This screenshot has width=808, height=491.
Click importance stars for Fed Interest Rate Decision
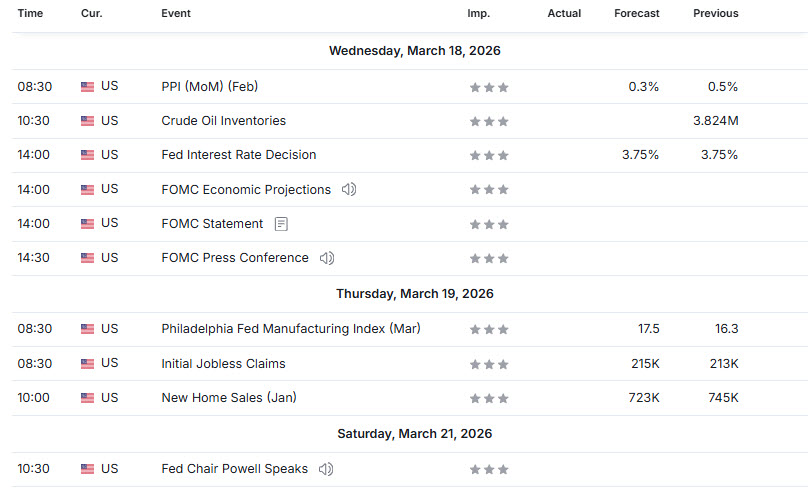[489, 156]
